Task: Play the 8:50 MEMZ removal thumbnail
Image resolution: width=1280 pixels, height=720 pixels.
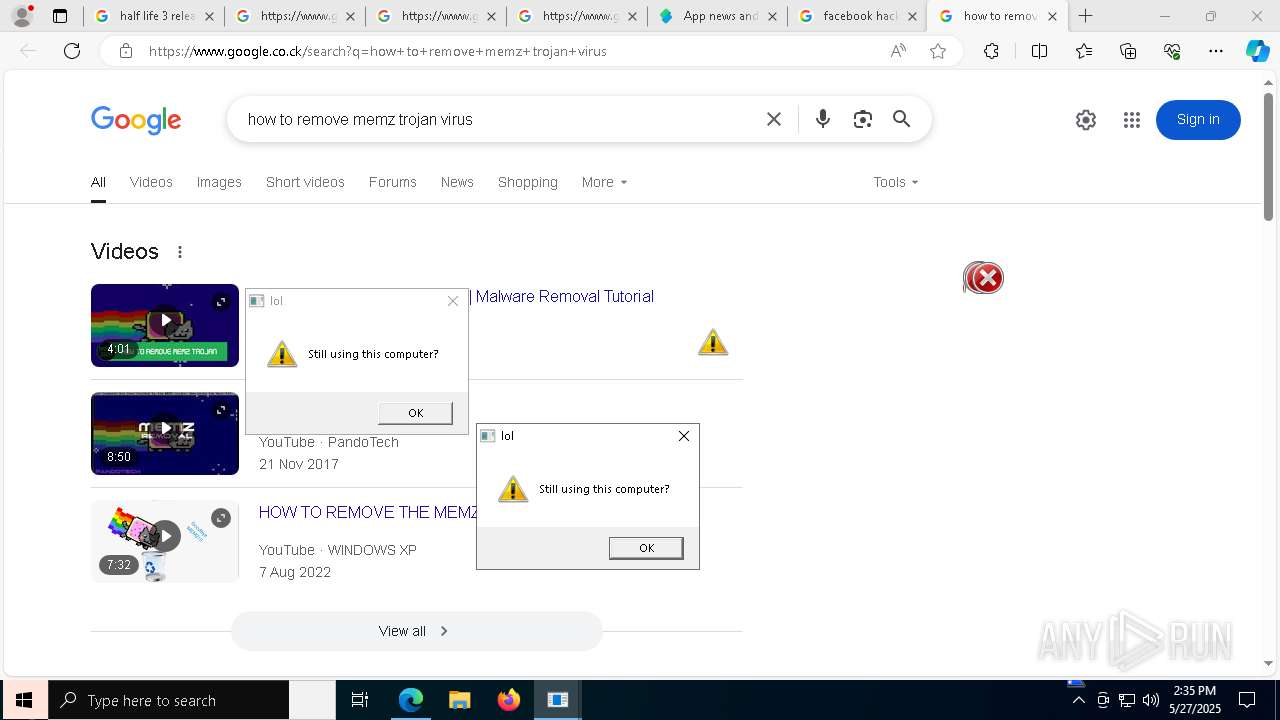Action: [165, 433]
